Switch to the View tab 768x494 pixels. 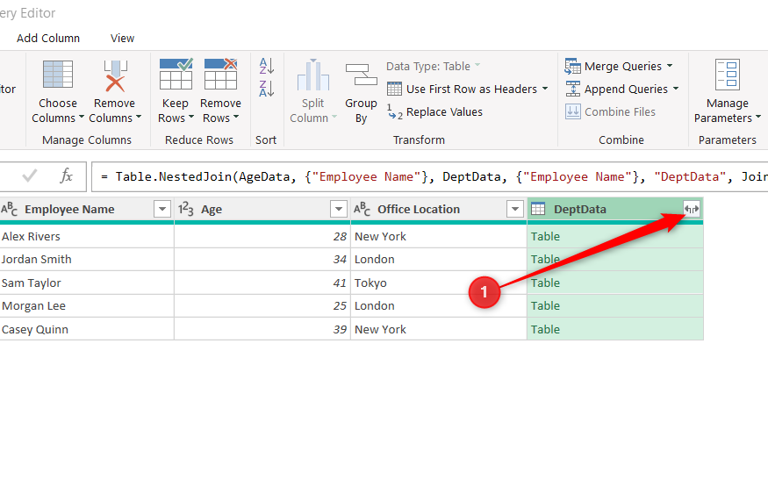pos(122,38)
